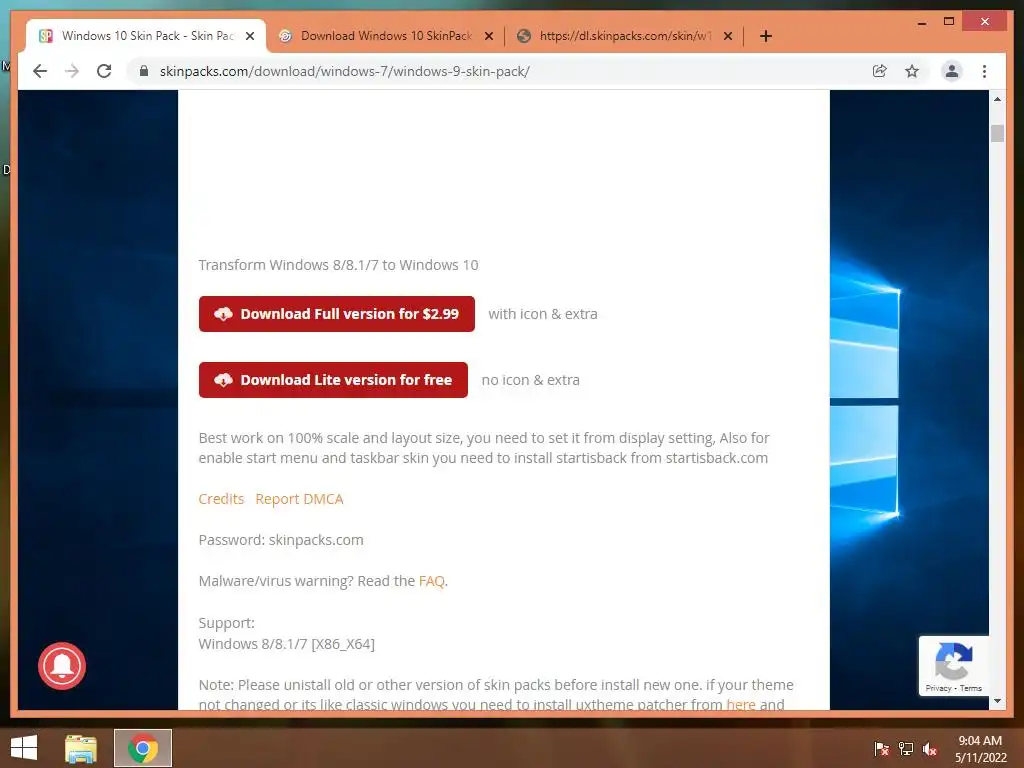1024x768 pixels.
Task: Maximize the Chrome window
Action: [x=949, y=22]
